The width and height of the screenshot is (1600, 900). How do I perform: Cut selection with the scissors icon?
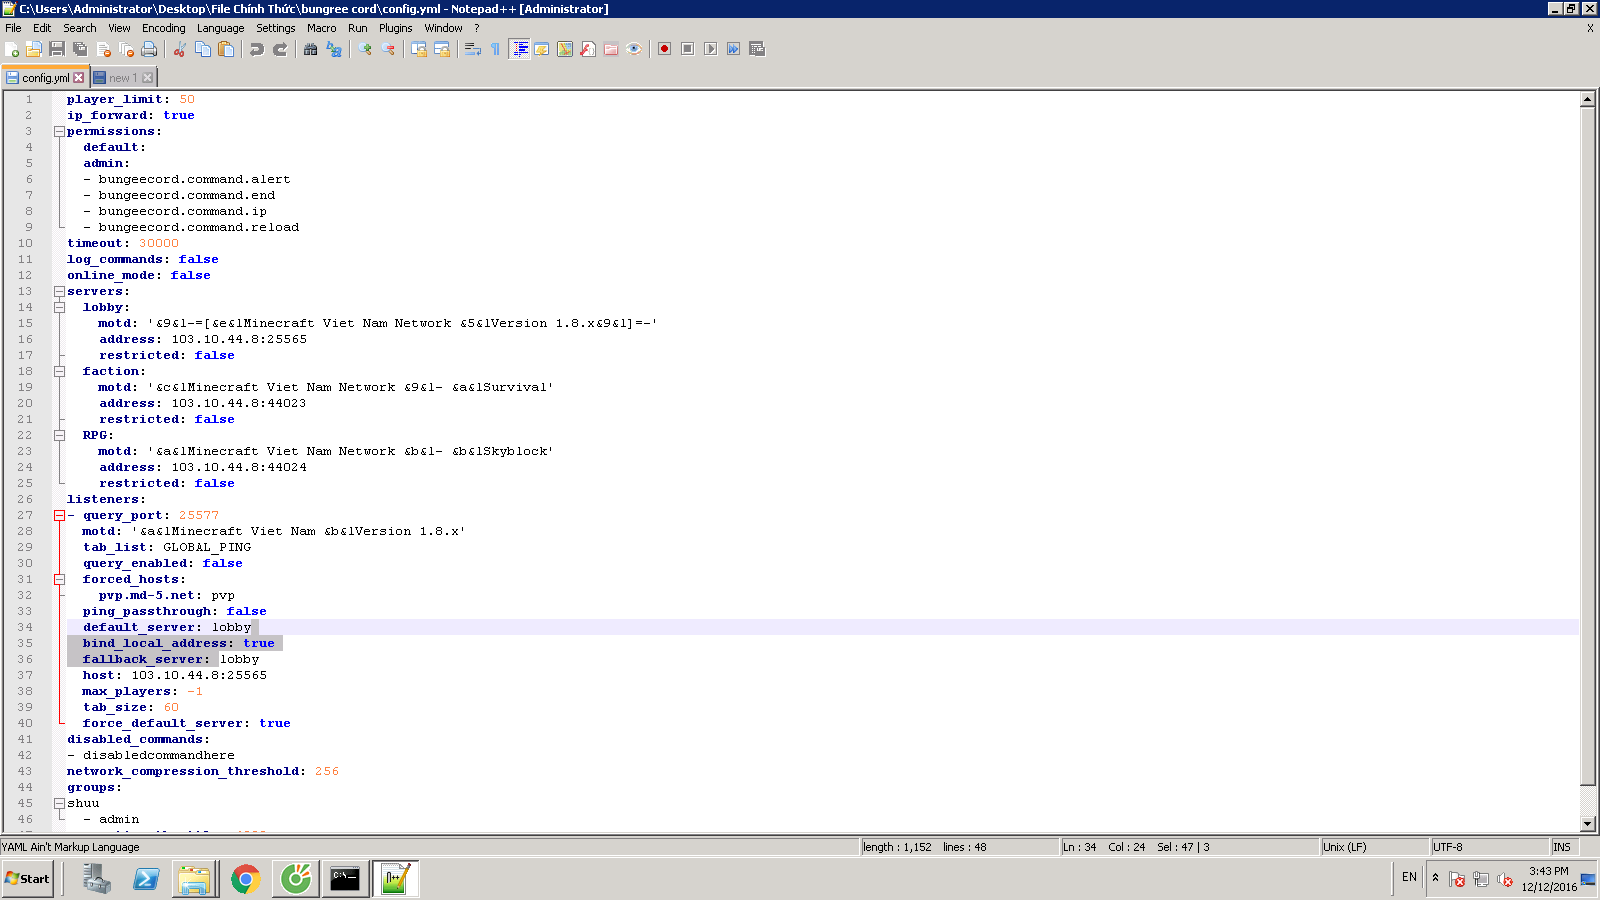click(x=180, y=49)
